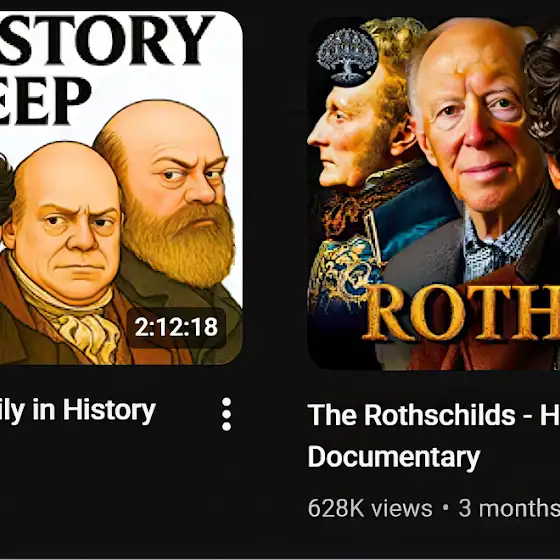Click the "in History" video title
Screen dimensions: 560x560
point(78,411)
